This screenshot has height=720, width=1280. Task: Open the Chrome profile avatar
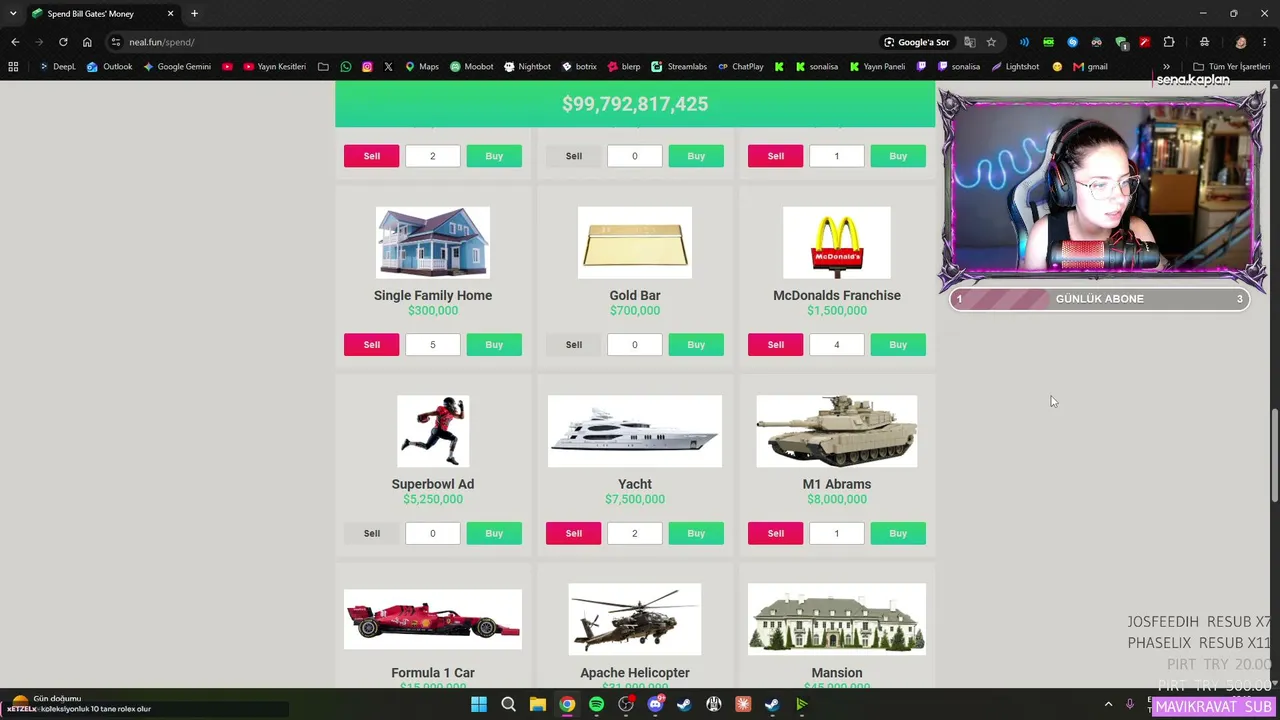coord(1241,42)
